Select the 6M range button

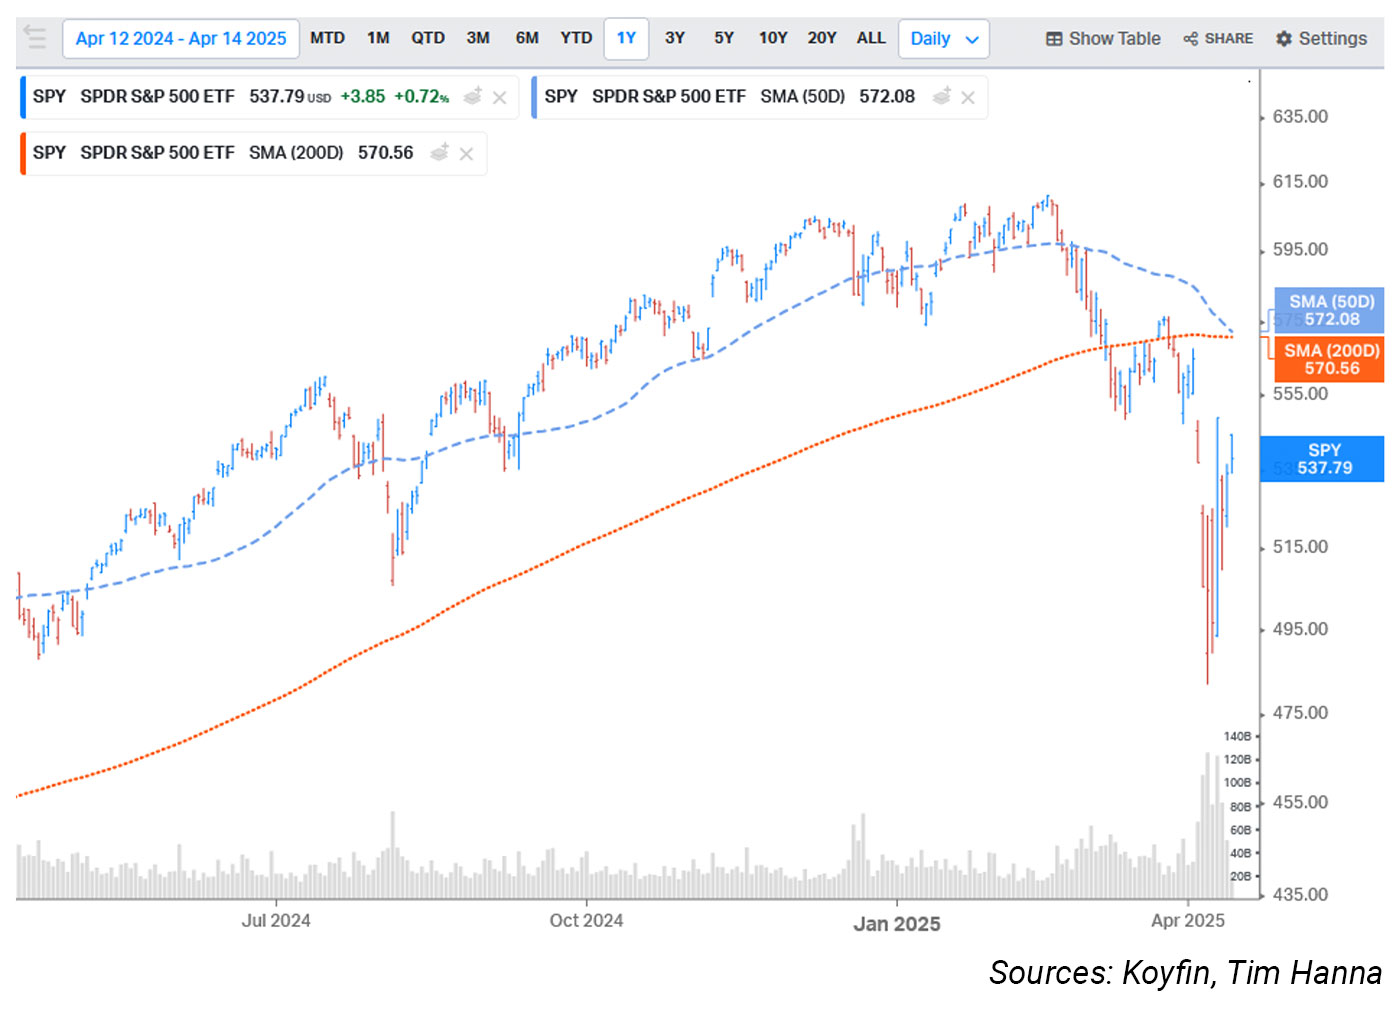(x=527, y=38)
